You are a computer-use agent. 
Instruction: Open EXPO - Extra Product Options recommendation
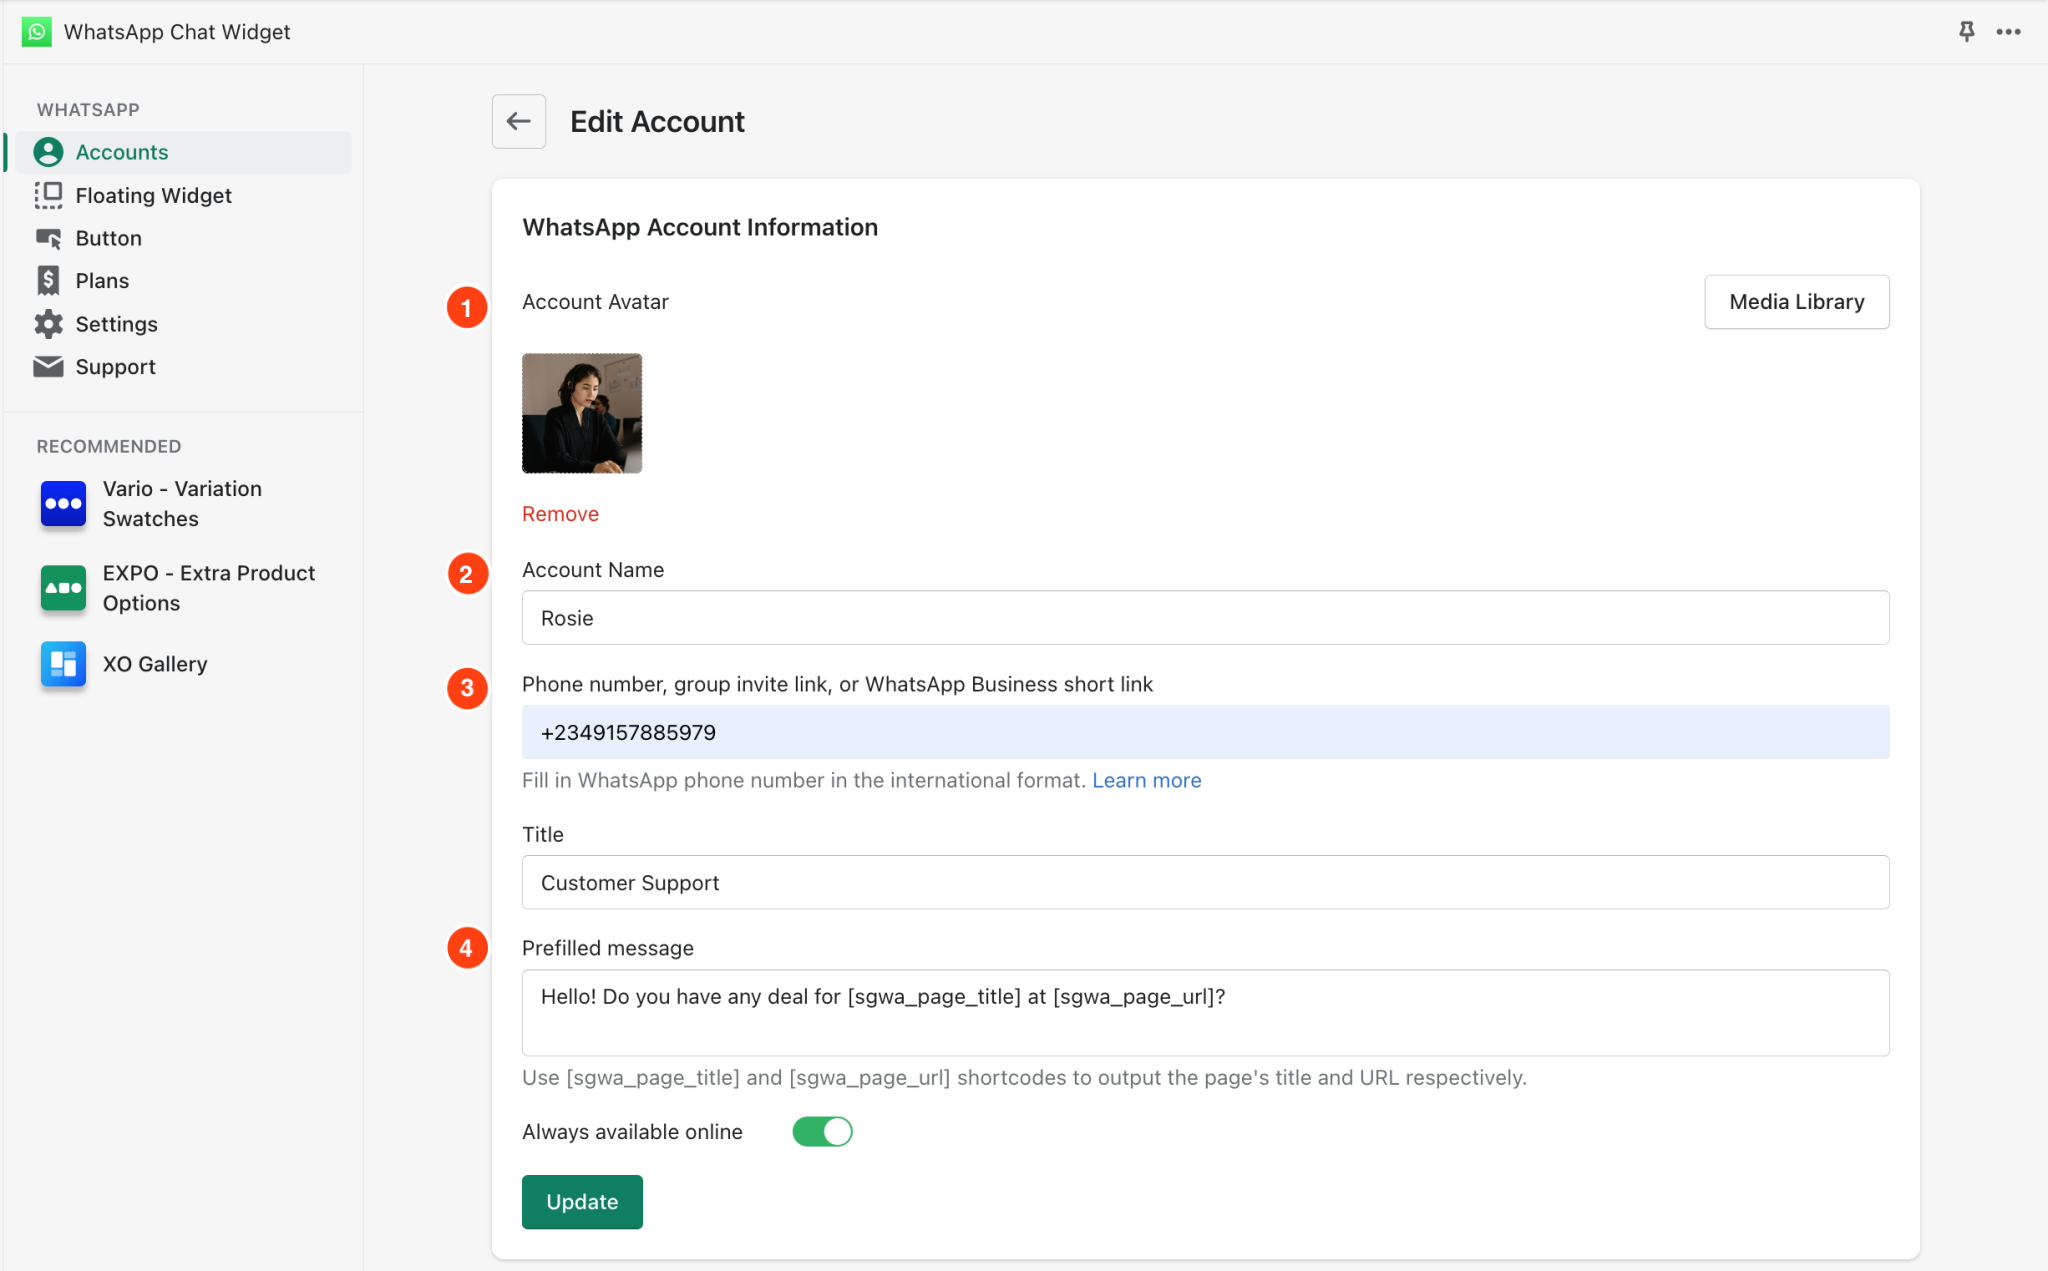point(209,588)
